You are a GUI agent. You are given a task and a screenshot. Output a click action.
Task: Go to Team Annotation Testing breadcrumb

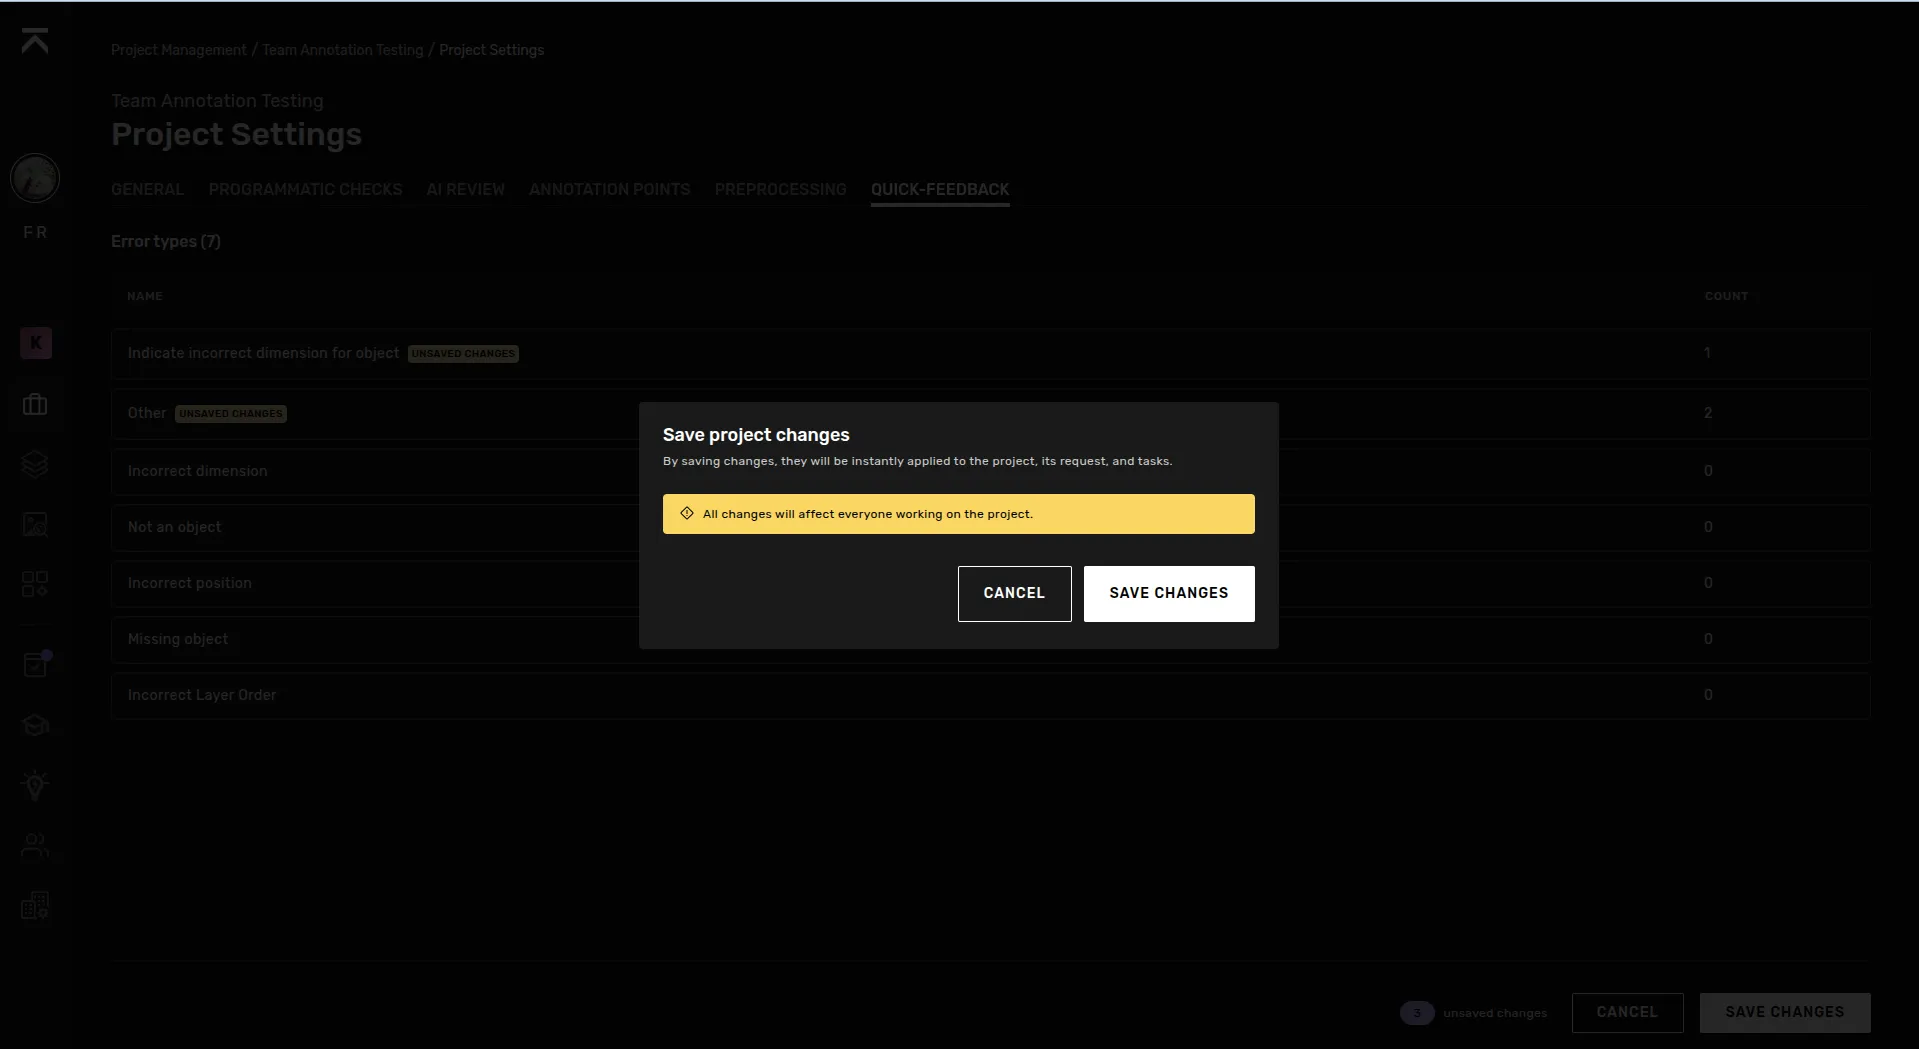coord(343,50)
